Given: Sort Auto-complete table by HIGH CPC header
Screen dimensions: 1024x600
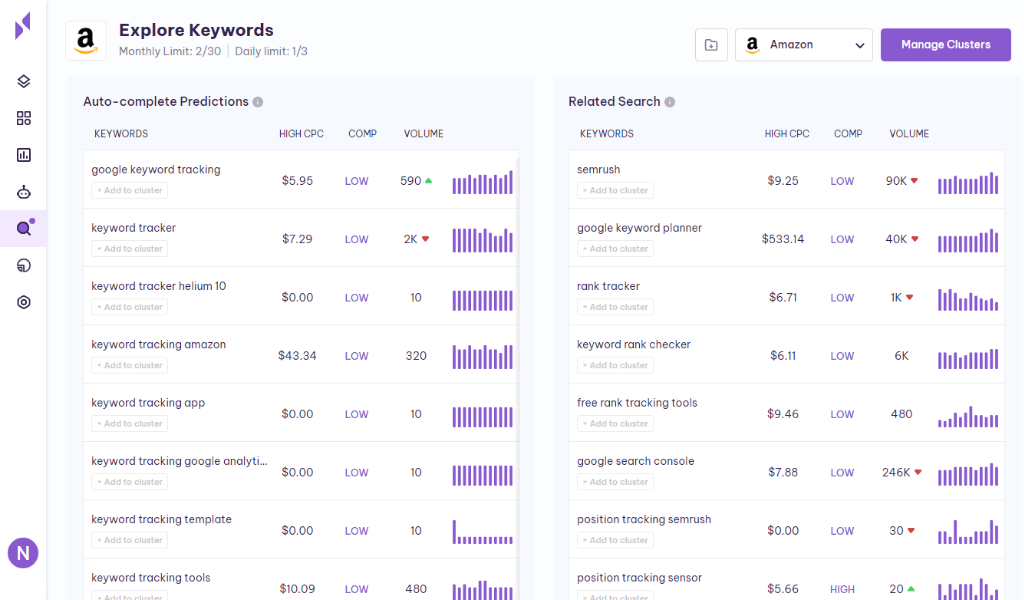Looking at the screenshot, I should coord(301,134).
